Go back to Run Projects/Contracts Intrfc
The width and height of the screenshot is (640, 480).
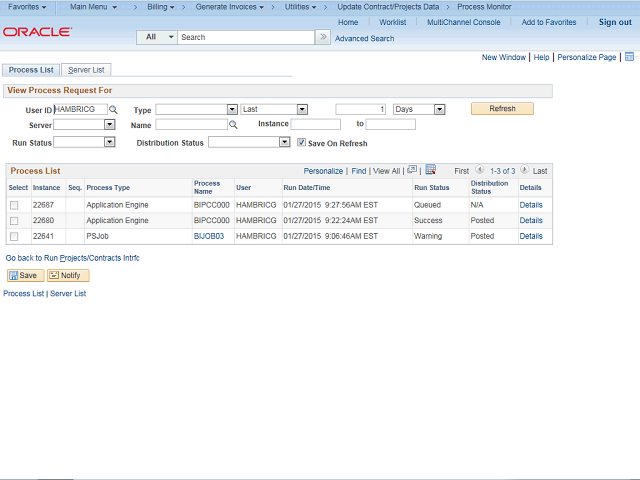point(72,258)
